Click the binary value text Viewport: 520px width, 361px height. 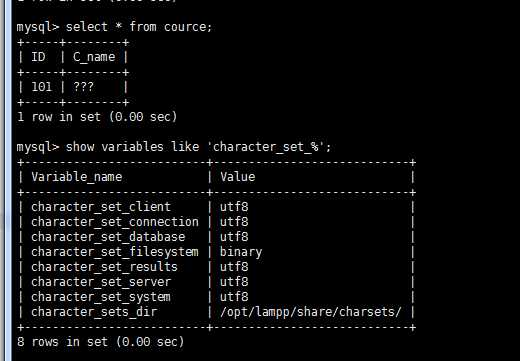(241, 252)
